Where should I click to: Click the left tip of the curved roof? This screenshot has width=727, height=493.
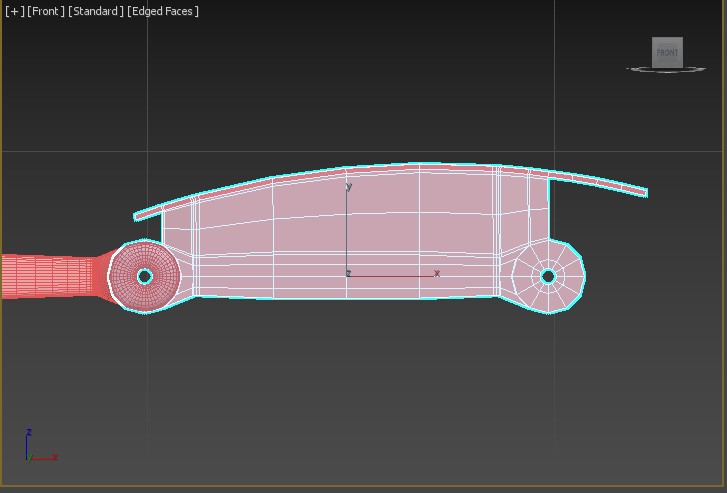coord(138,214)
